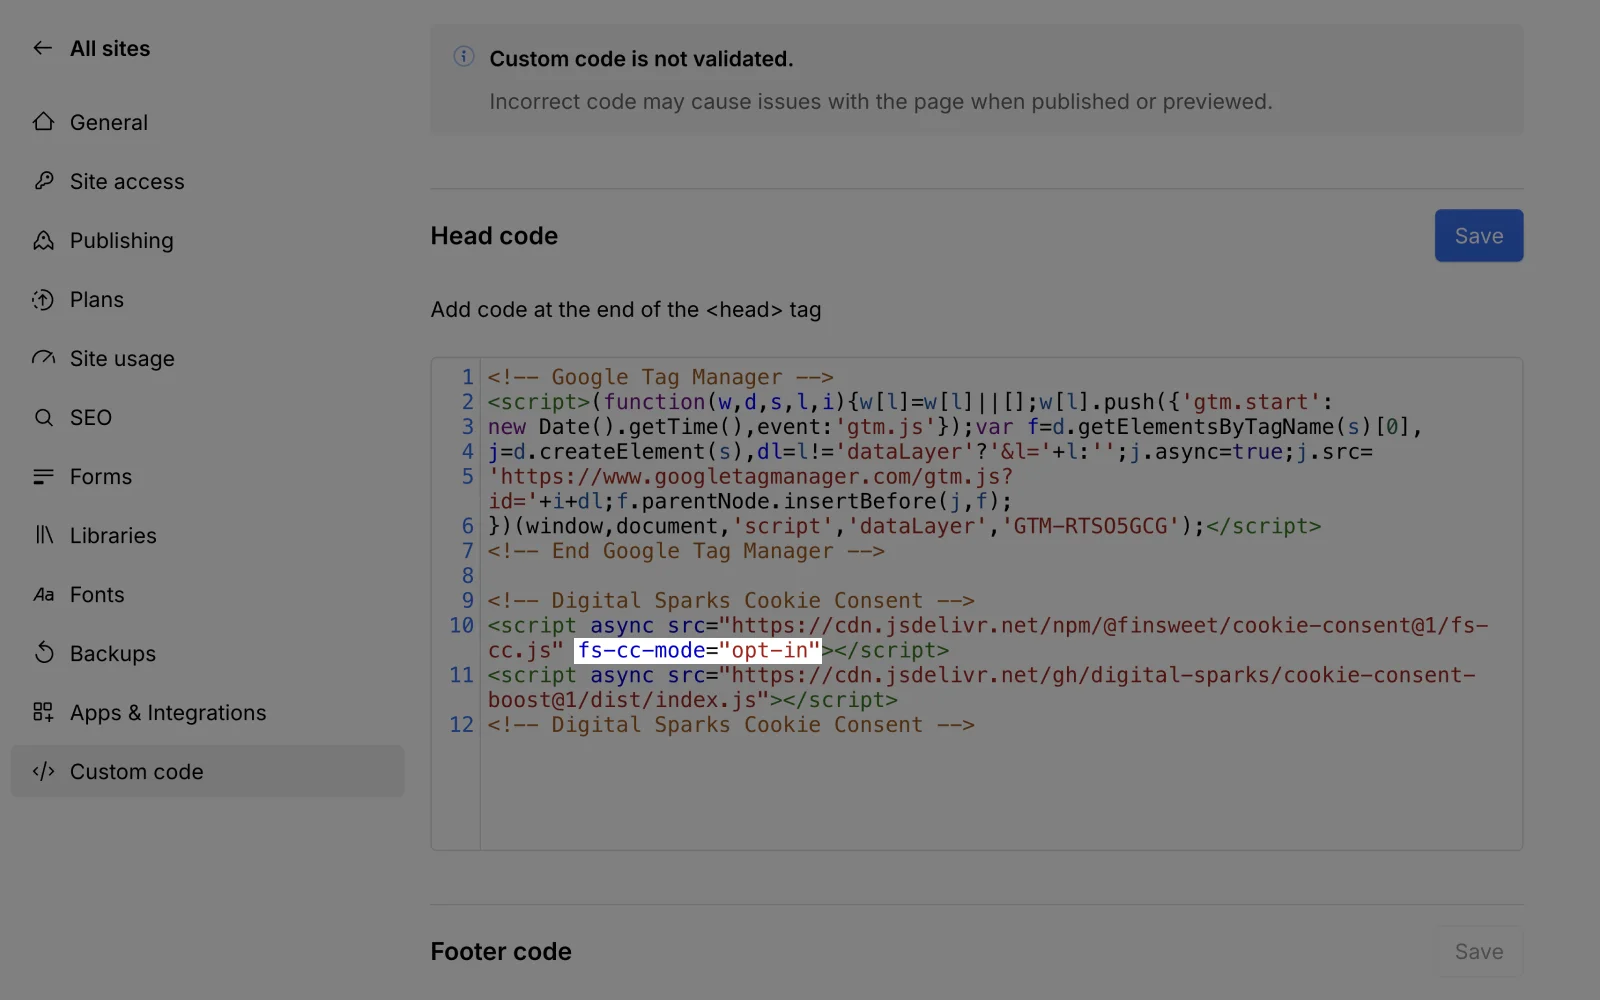This screenshot has height=1000, width=1600.
Task: Click the Plans upgrade icon
Action: point(43,299)
